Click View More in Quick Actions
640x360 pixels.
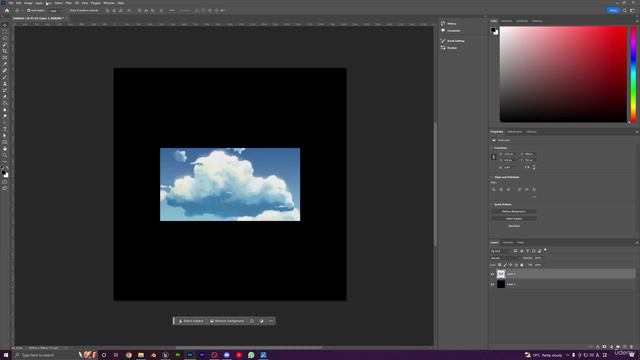click(x=514, y=226)
